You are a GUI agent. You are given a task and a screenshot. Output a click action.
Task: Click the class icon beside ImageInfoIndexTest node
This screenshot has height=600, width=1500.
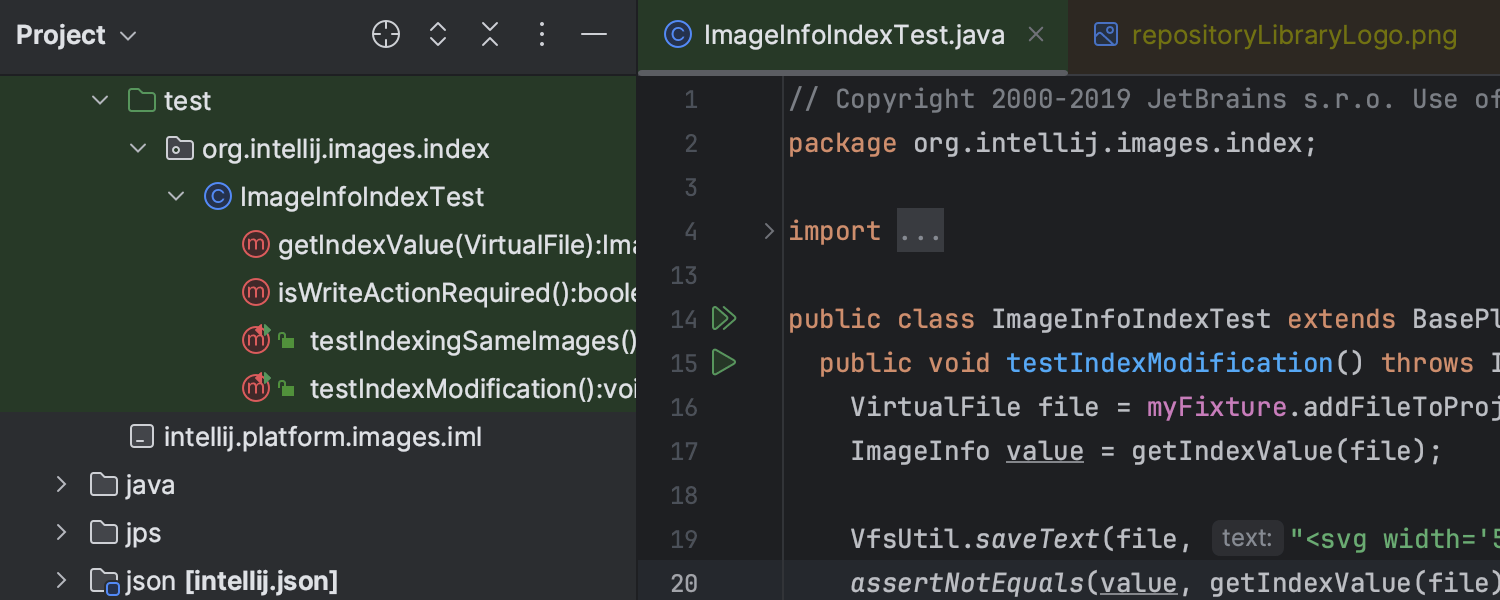click(218, 196)
